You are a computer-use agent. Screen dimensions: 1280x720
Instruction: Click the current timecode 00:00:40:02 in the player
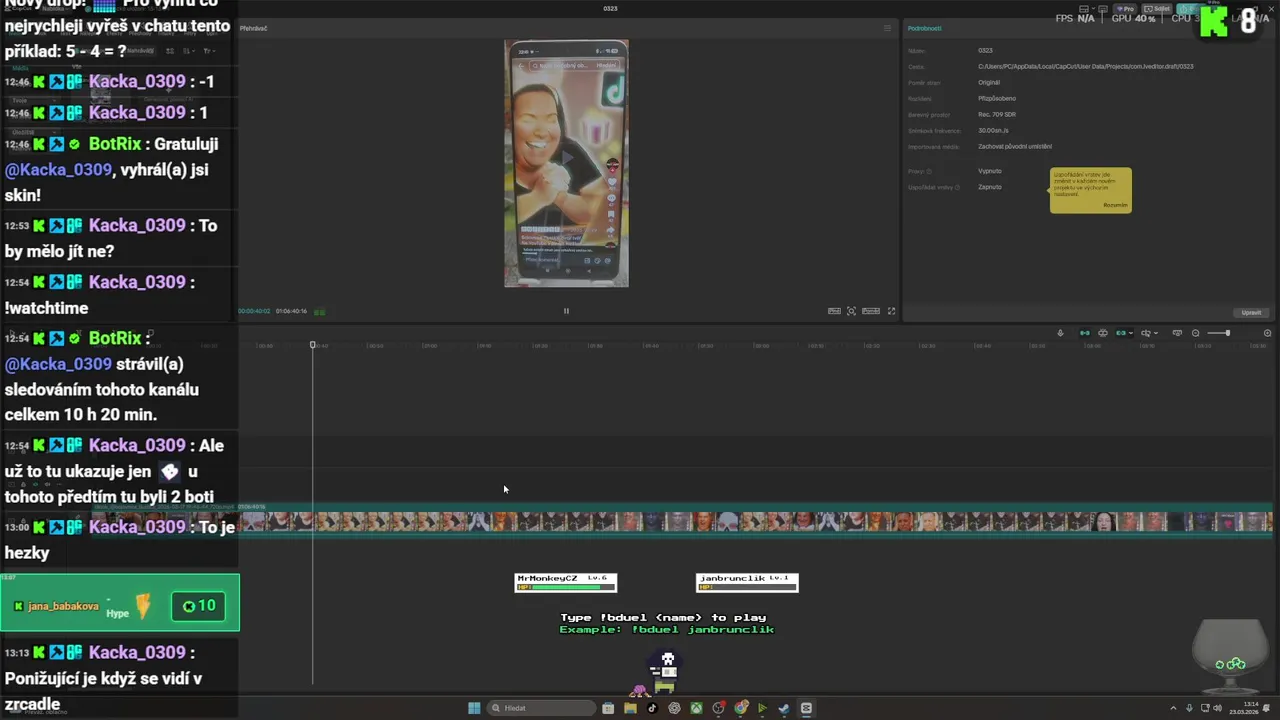point(255,311)
